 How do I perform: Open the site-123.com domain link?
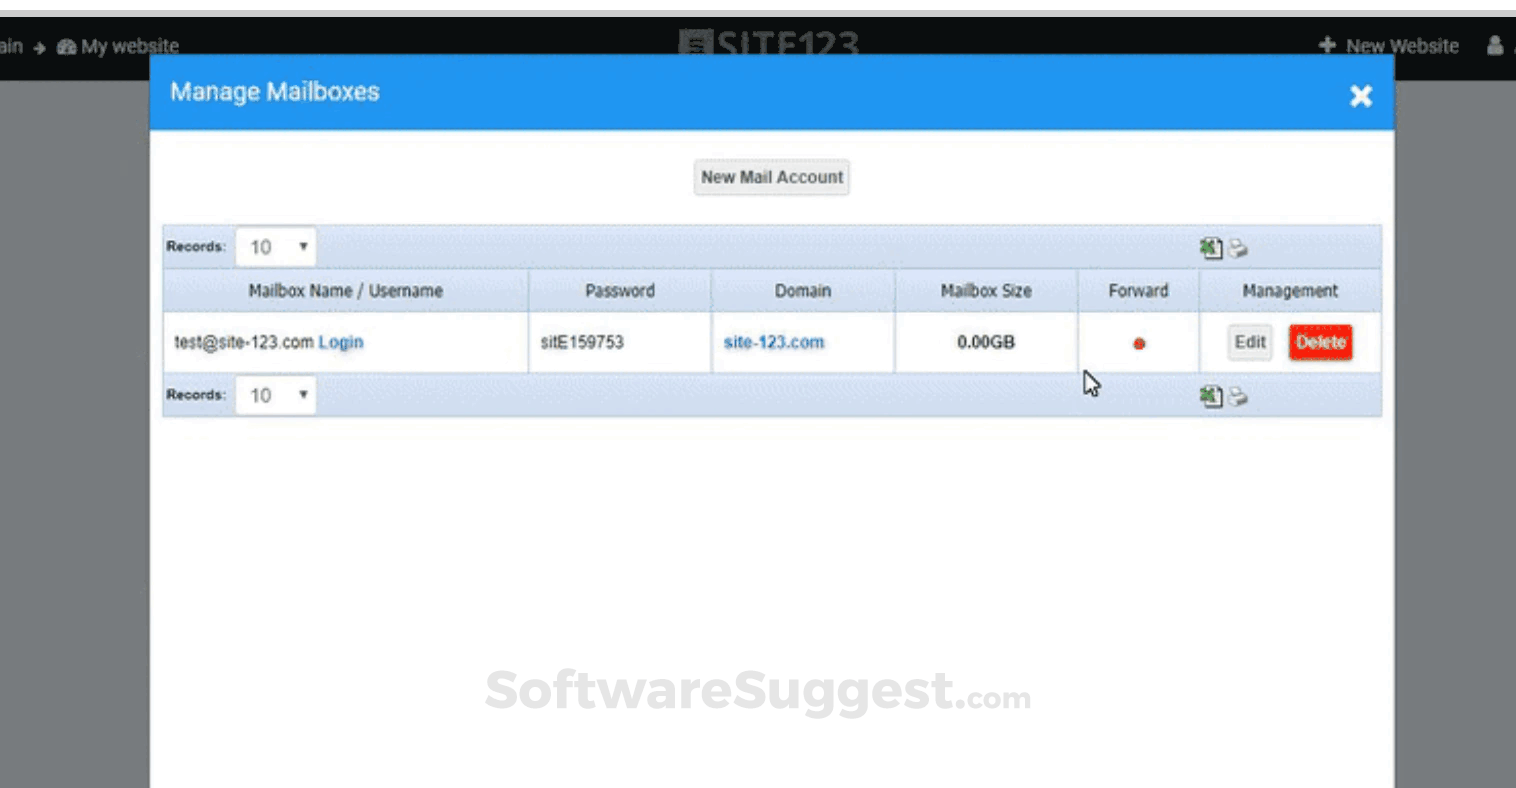[x=773, y=342]
